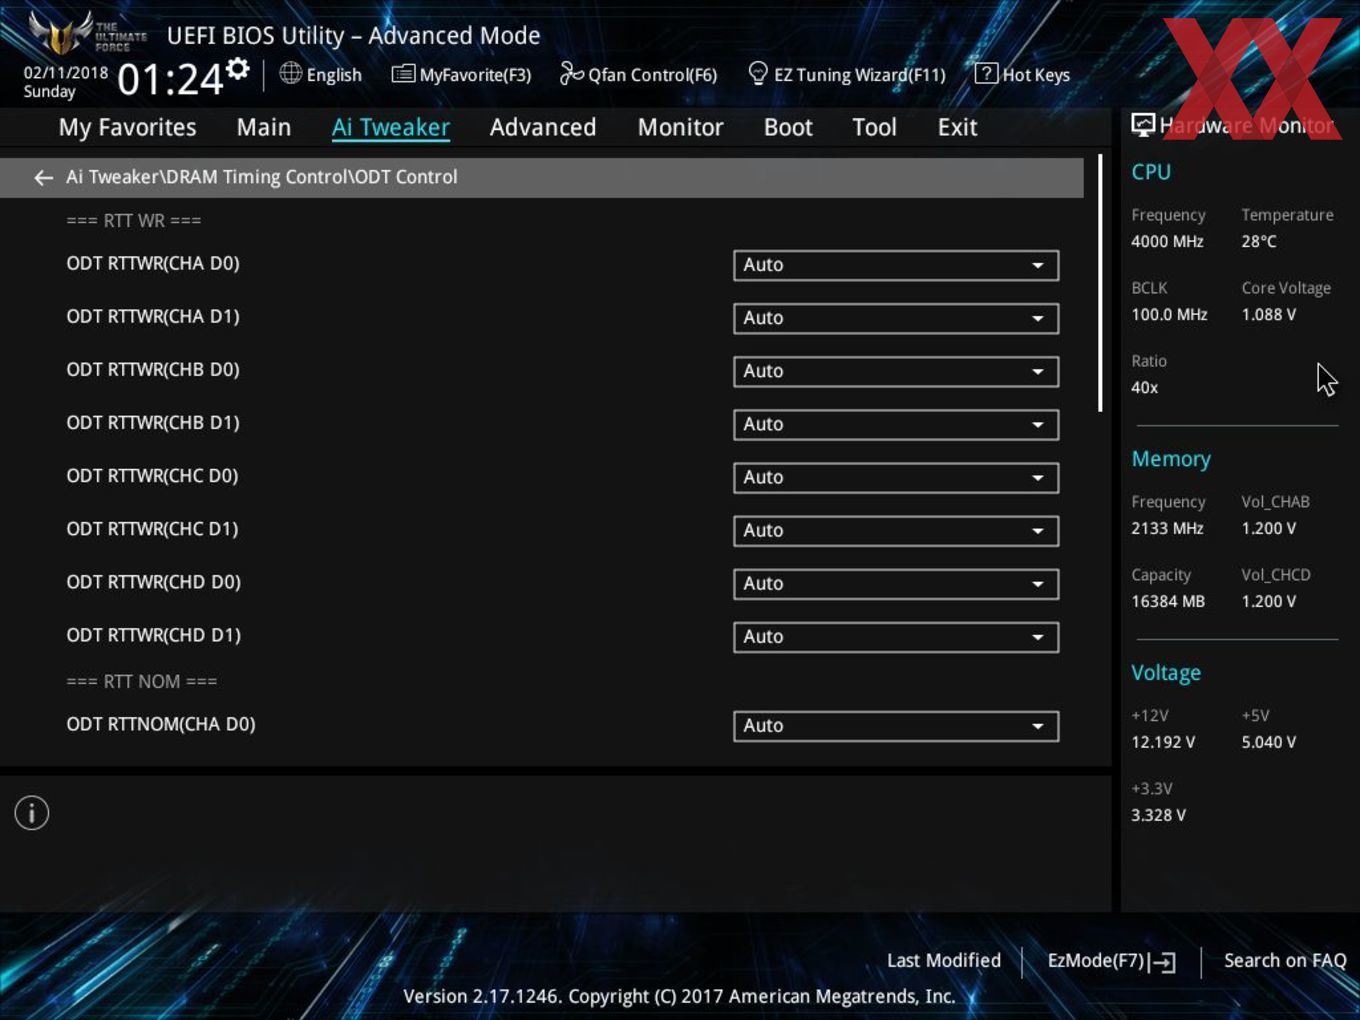Launch EZ Tuning Wizard(F11)

point(847,74)
